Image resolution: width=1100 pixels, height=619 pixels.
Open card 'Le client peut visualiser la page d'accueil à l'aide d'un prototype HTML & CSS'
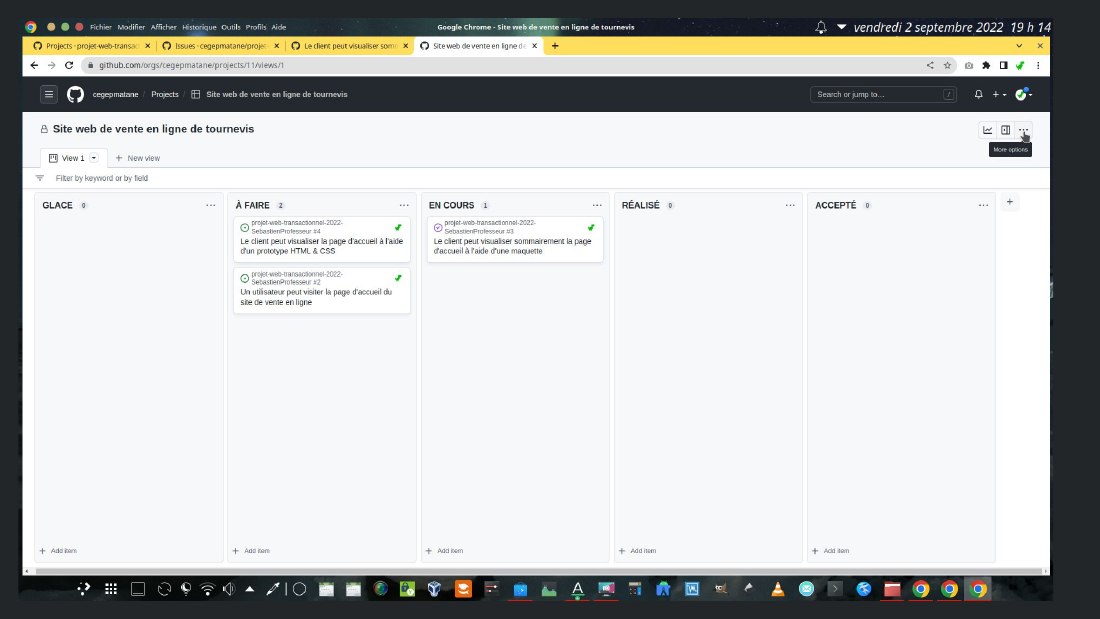321,246
